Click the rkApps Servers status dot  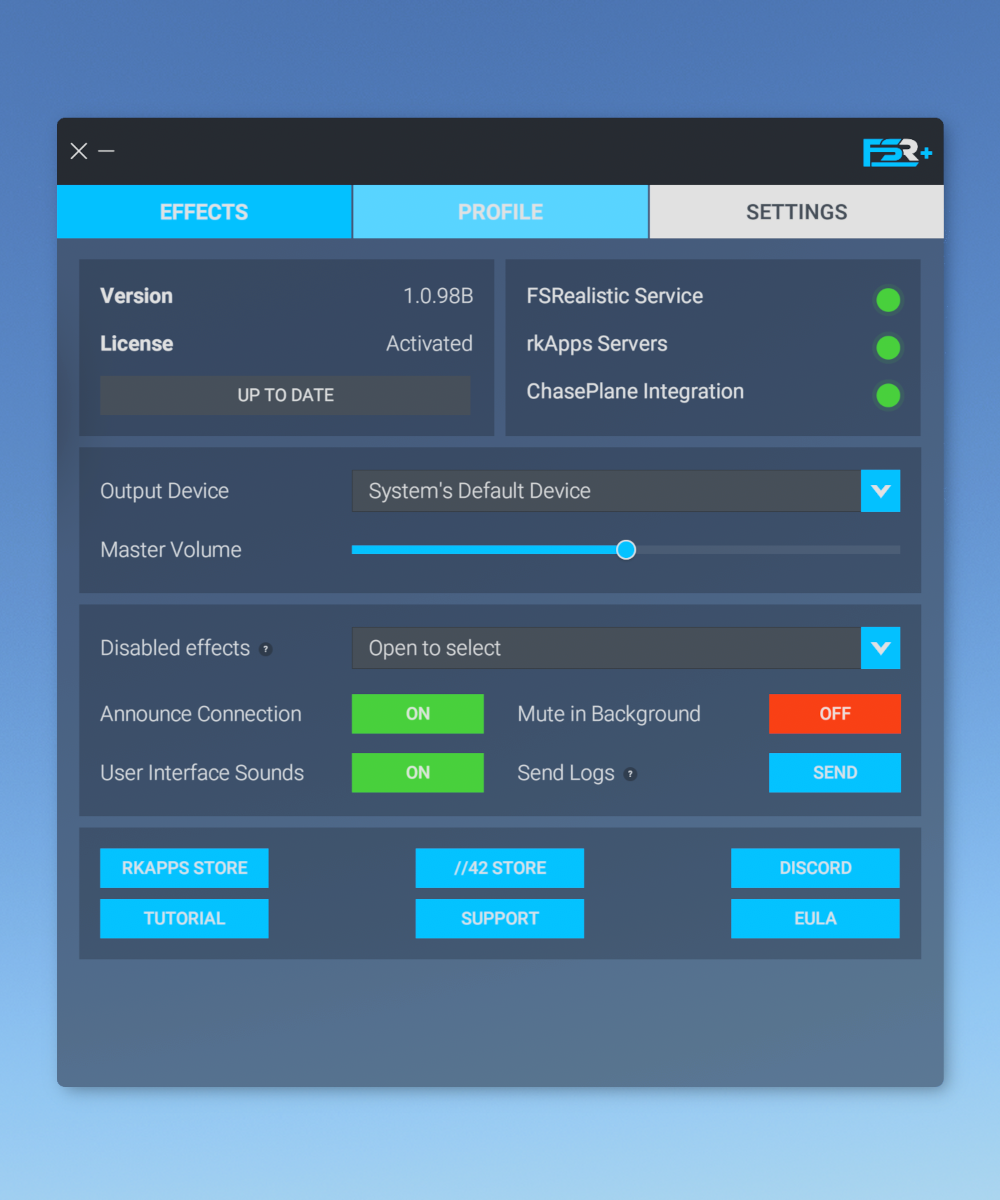pos(888,348)
